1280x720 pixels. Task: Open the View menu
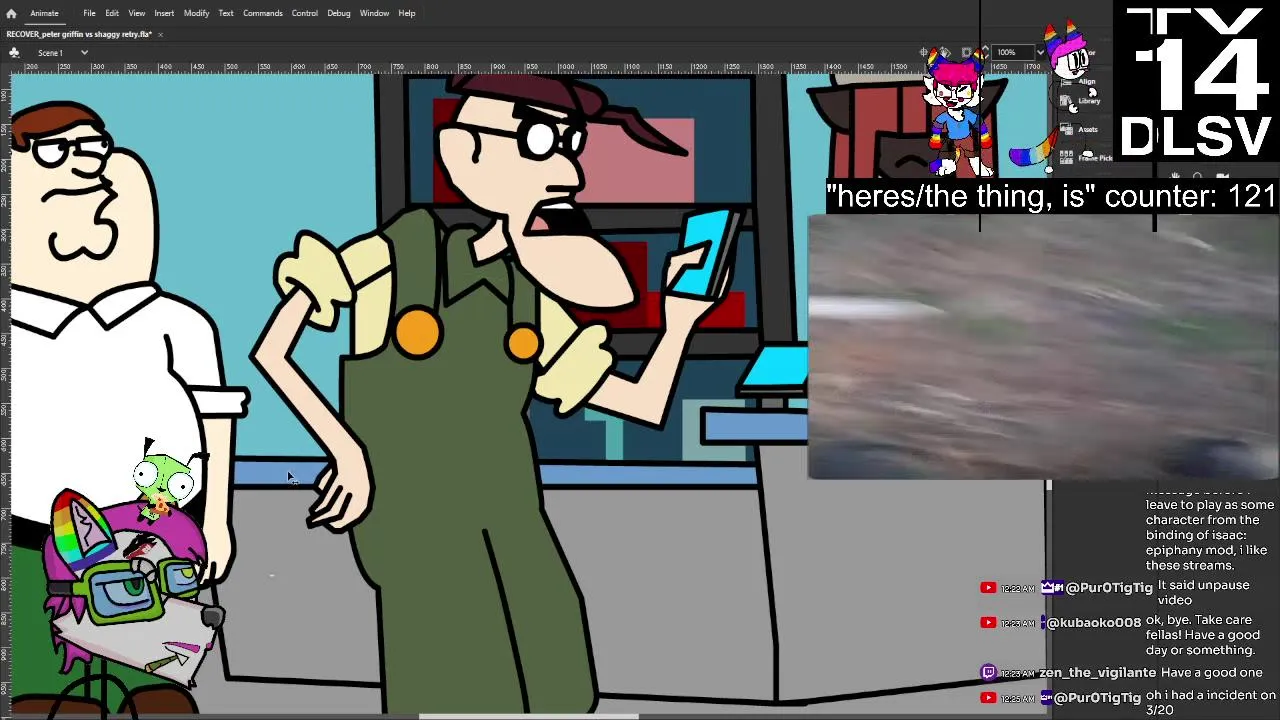tap(137, 13)
